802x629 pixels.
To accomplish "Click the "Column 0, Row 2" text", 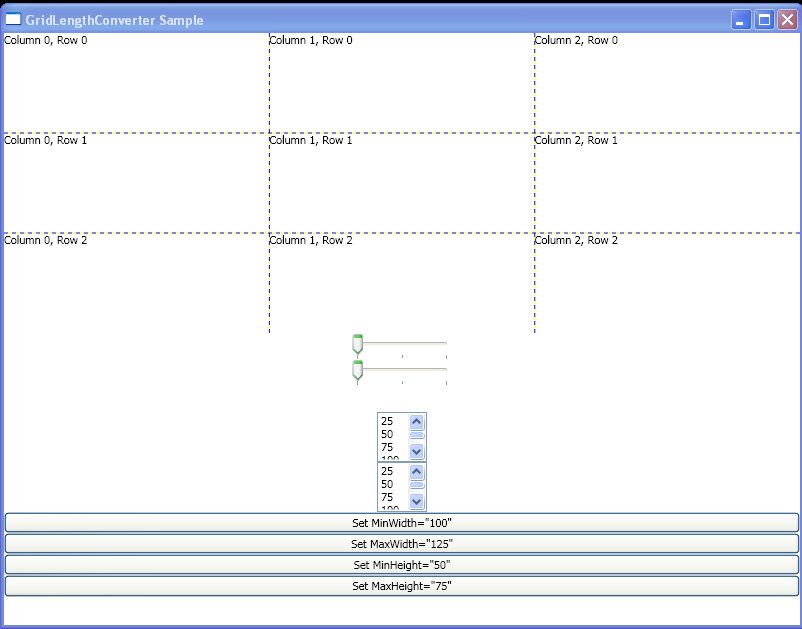I will click(46, 240).
